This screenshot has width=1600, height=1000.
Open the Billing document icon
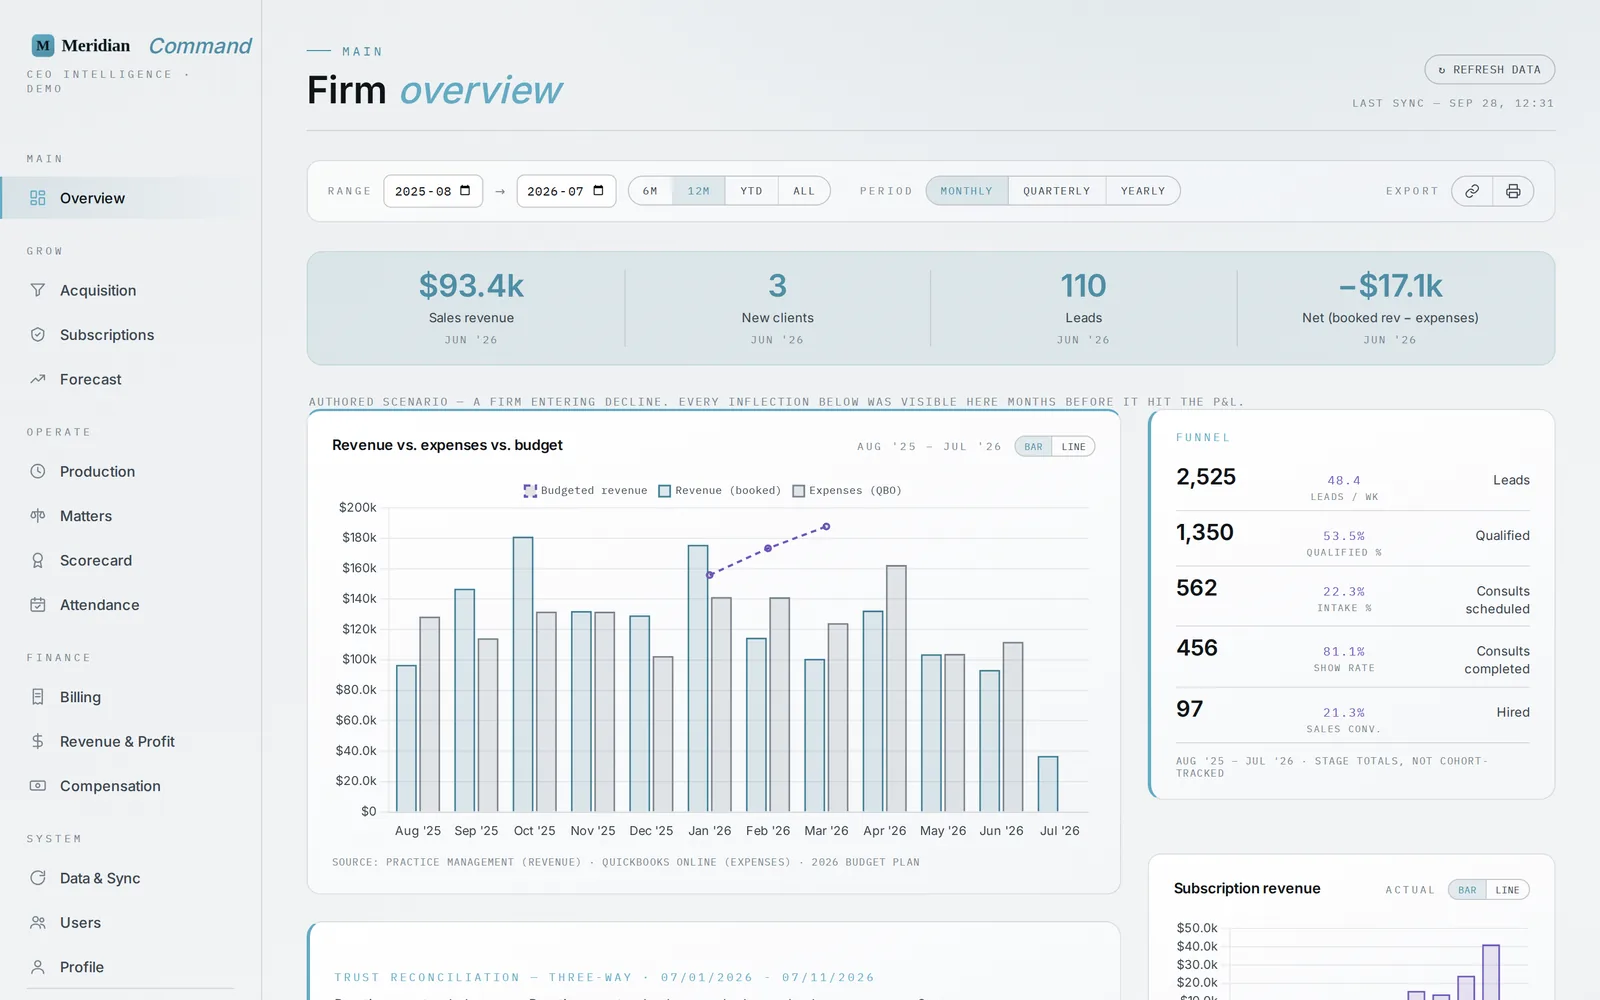pyautogui.click(x=38, y=697)
